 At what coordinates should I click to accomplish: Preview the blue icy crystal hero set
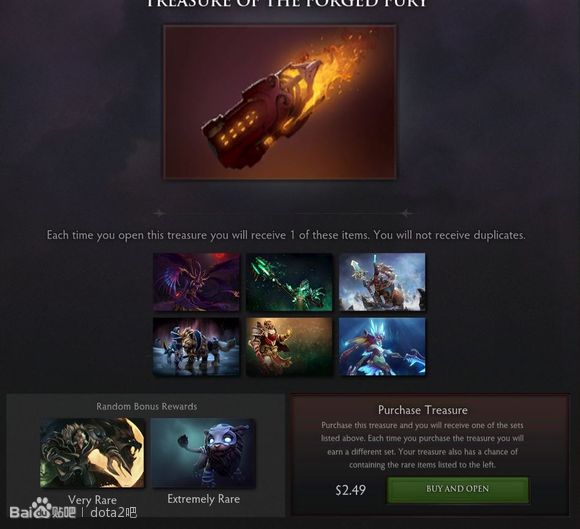pos(382,347)
